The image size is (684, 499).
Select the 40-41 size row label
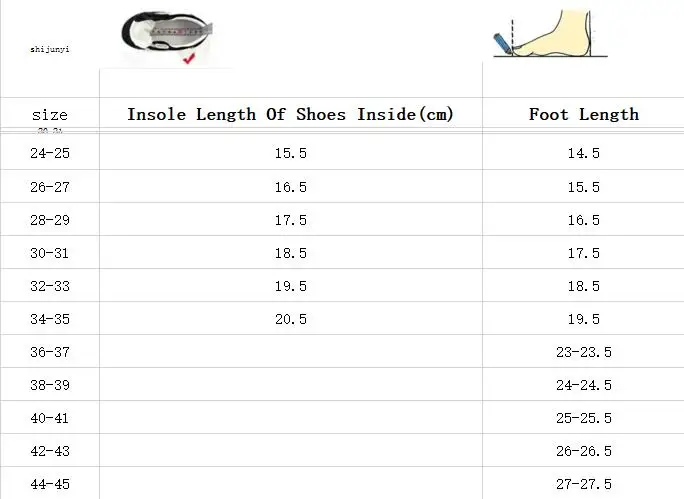[x=50, y=418]
